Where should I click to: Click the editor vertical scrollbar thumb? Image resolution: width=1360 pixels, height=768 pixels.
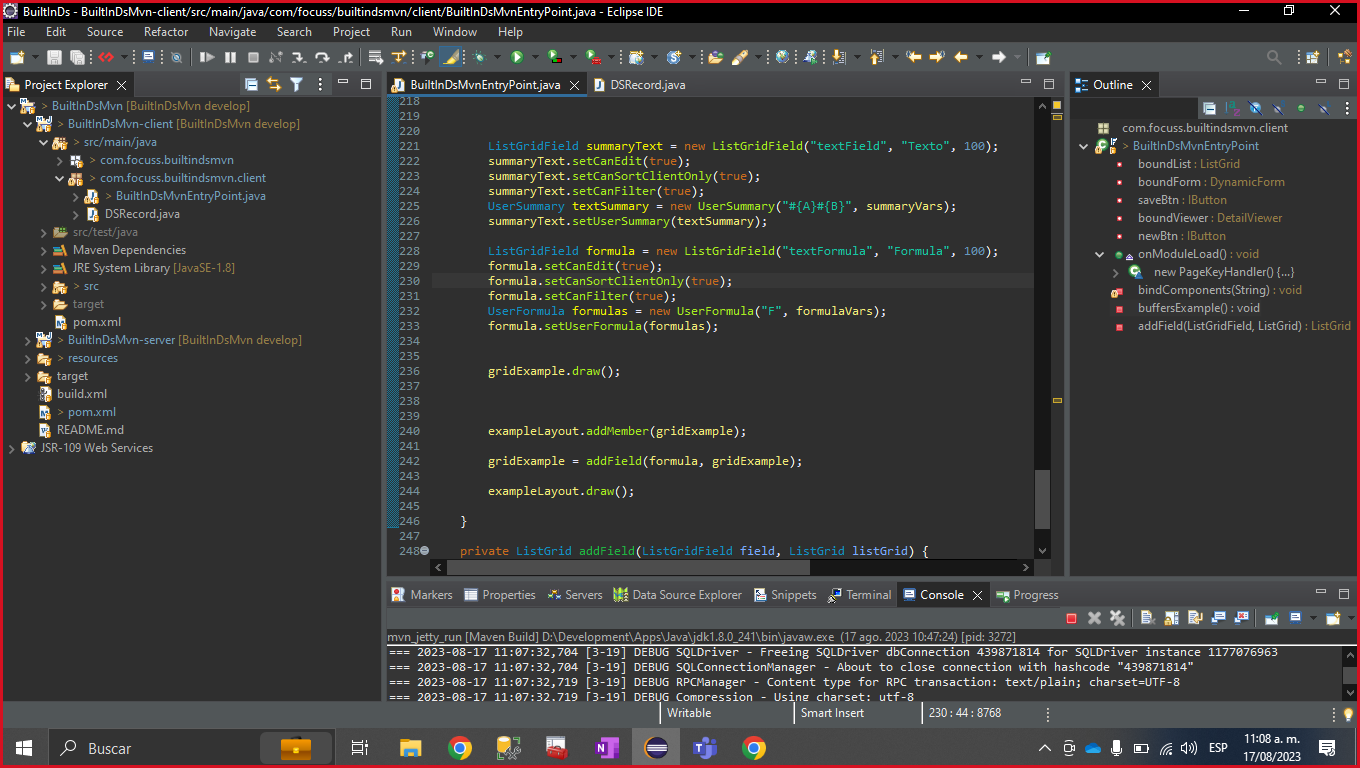coord(1043,498)
